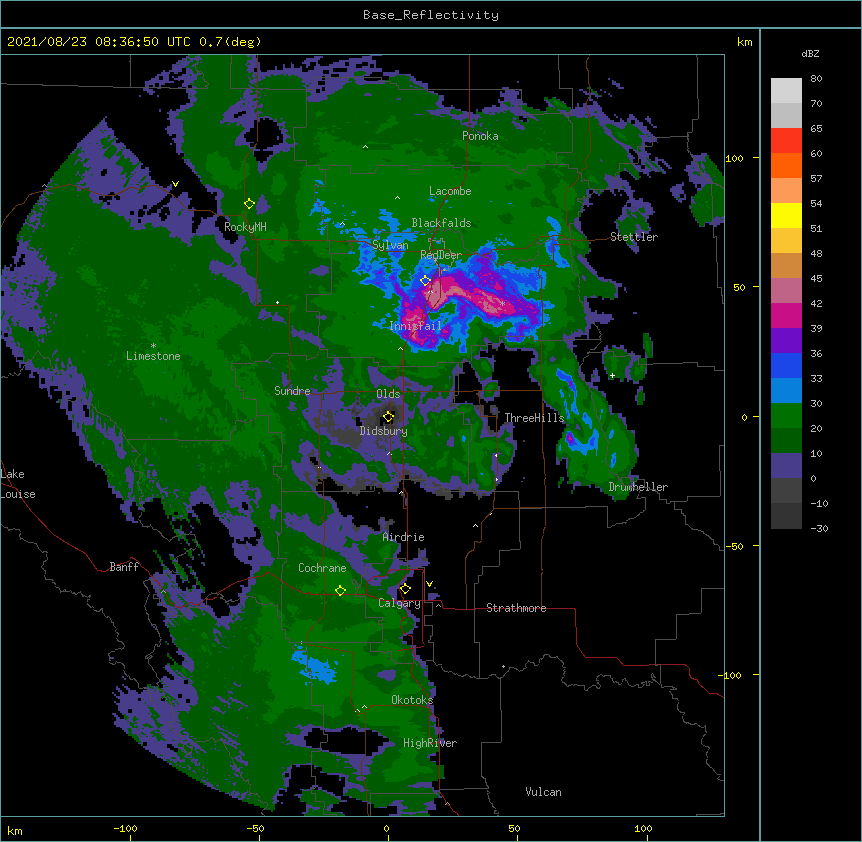Click the Okotoks town label

pyautogui.click(x=412, y=700)
